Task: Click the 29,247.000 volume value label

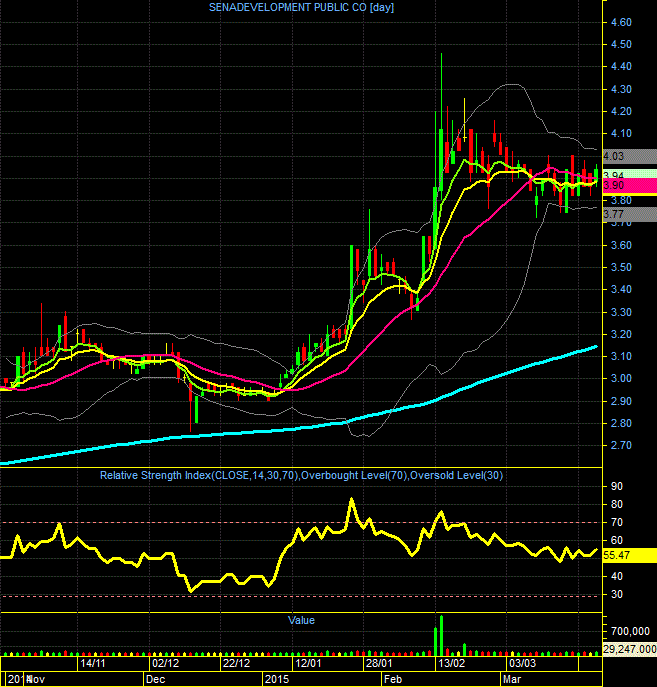Action: tap(630, 649)
